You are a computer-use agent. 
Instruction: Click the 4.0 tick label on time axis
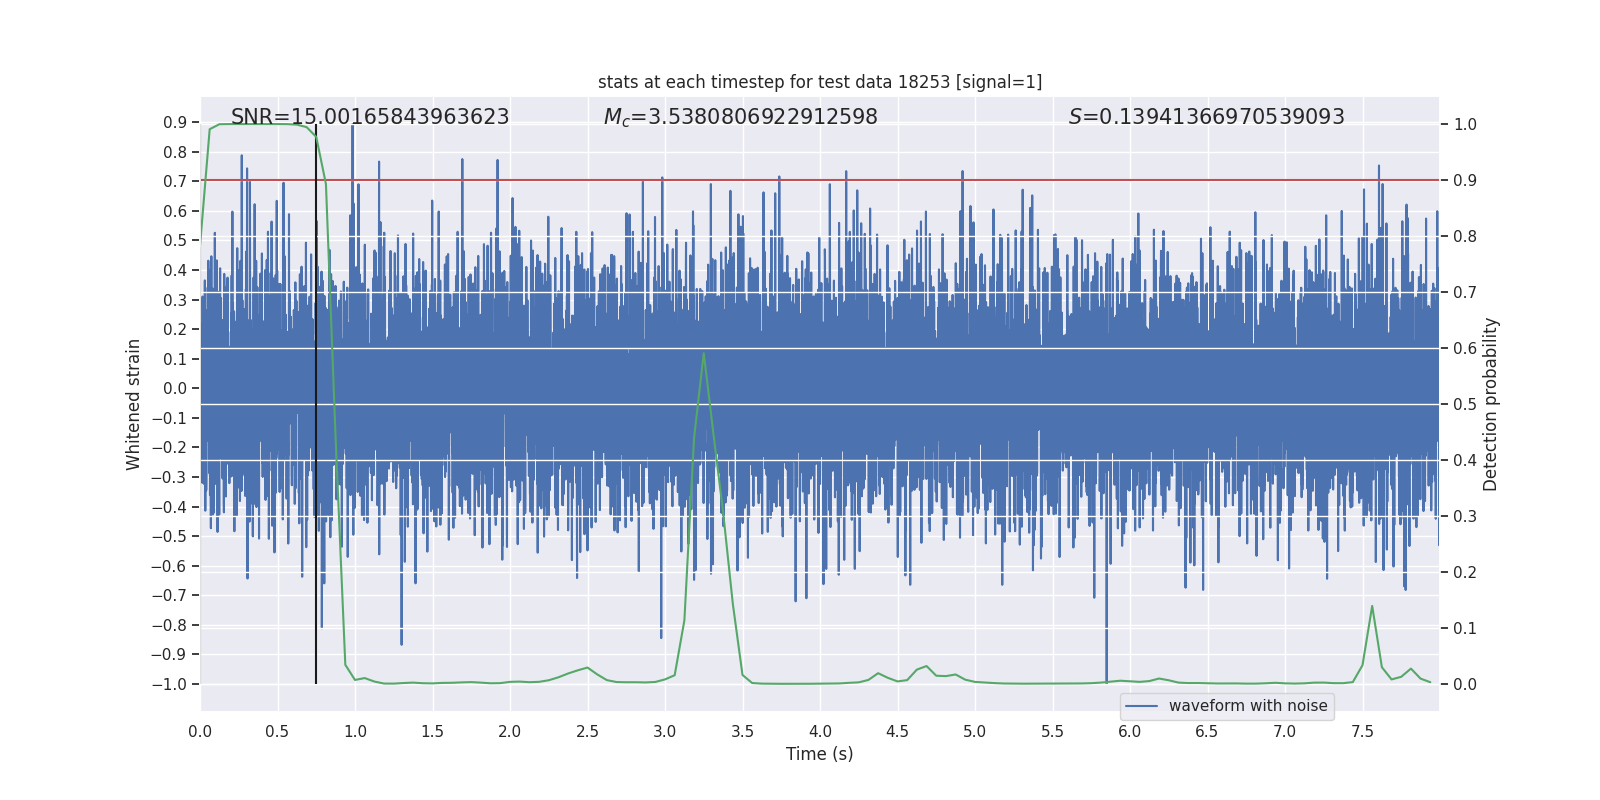[x=820, y=731]
